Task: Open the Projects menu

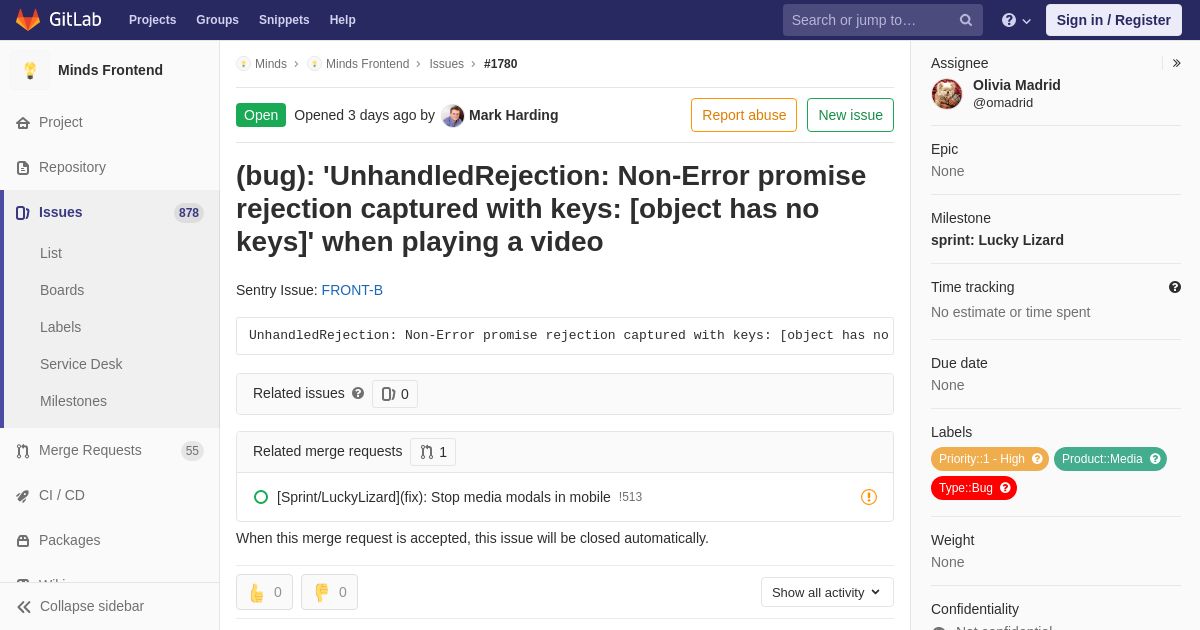Action: point(152,20)
